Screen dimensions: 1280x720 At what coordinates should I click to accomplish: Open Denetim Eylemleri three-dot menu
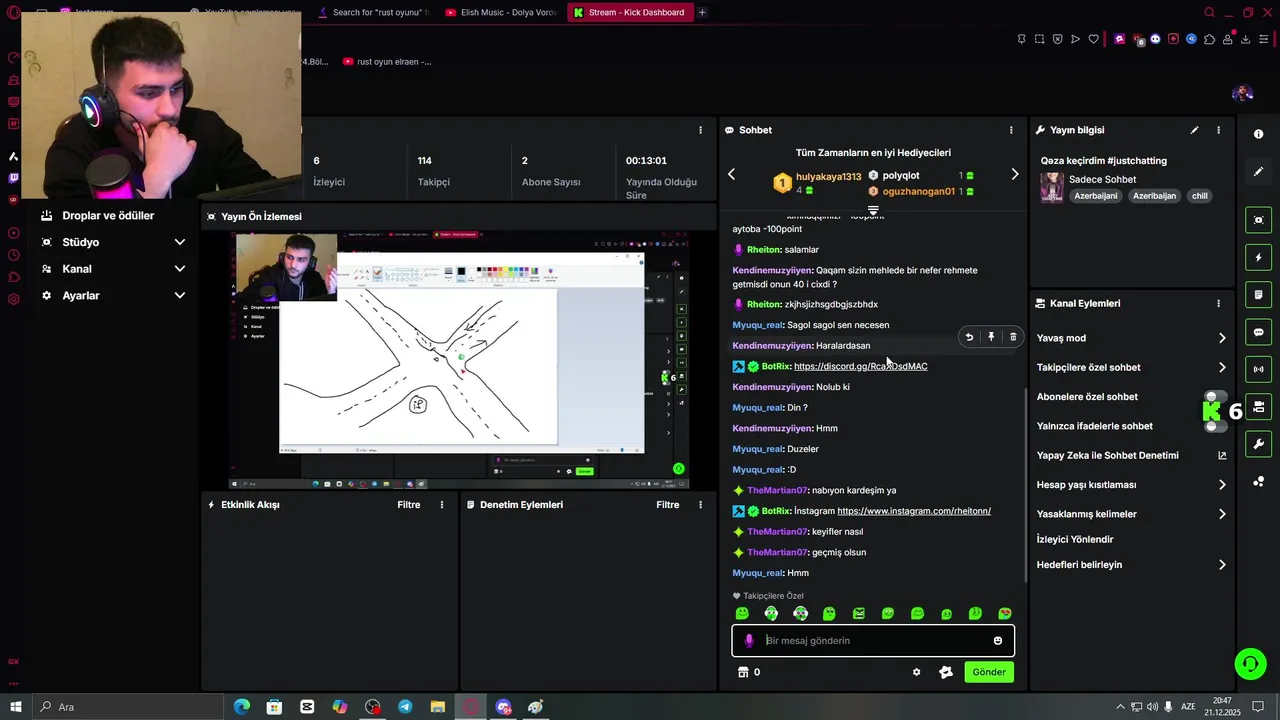pyautogui.click(x=700, y=505)
